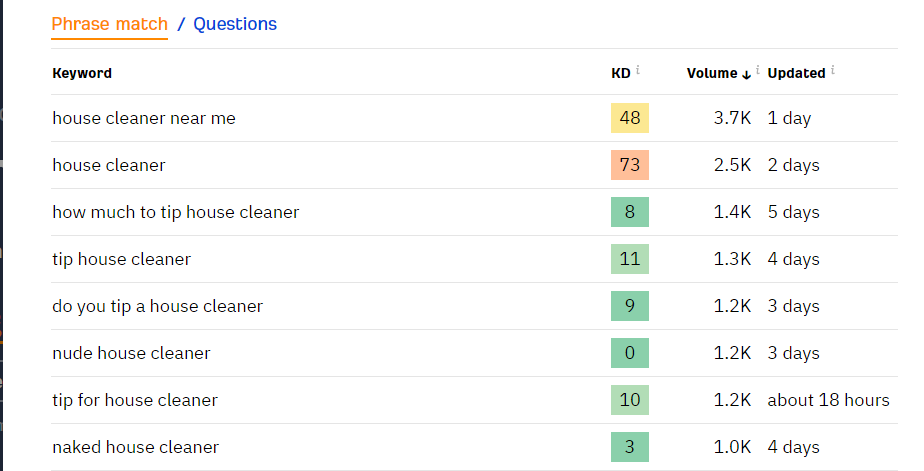Image resolution: width=924 pixels, height=471 pixels.
Task: Select "tip house cleaner" keyword with KD 11
Action: pyautogui.click(x=121, y=259)
